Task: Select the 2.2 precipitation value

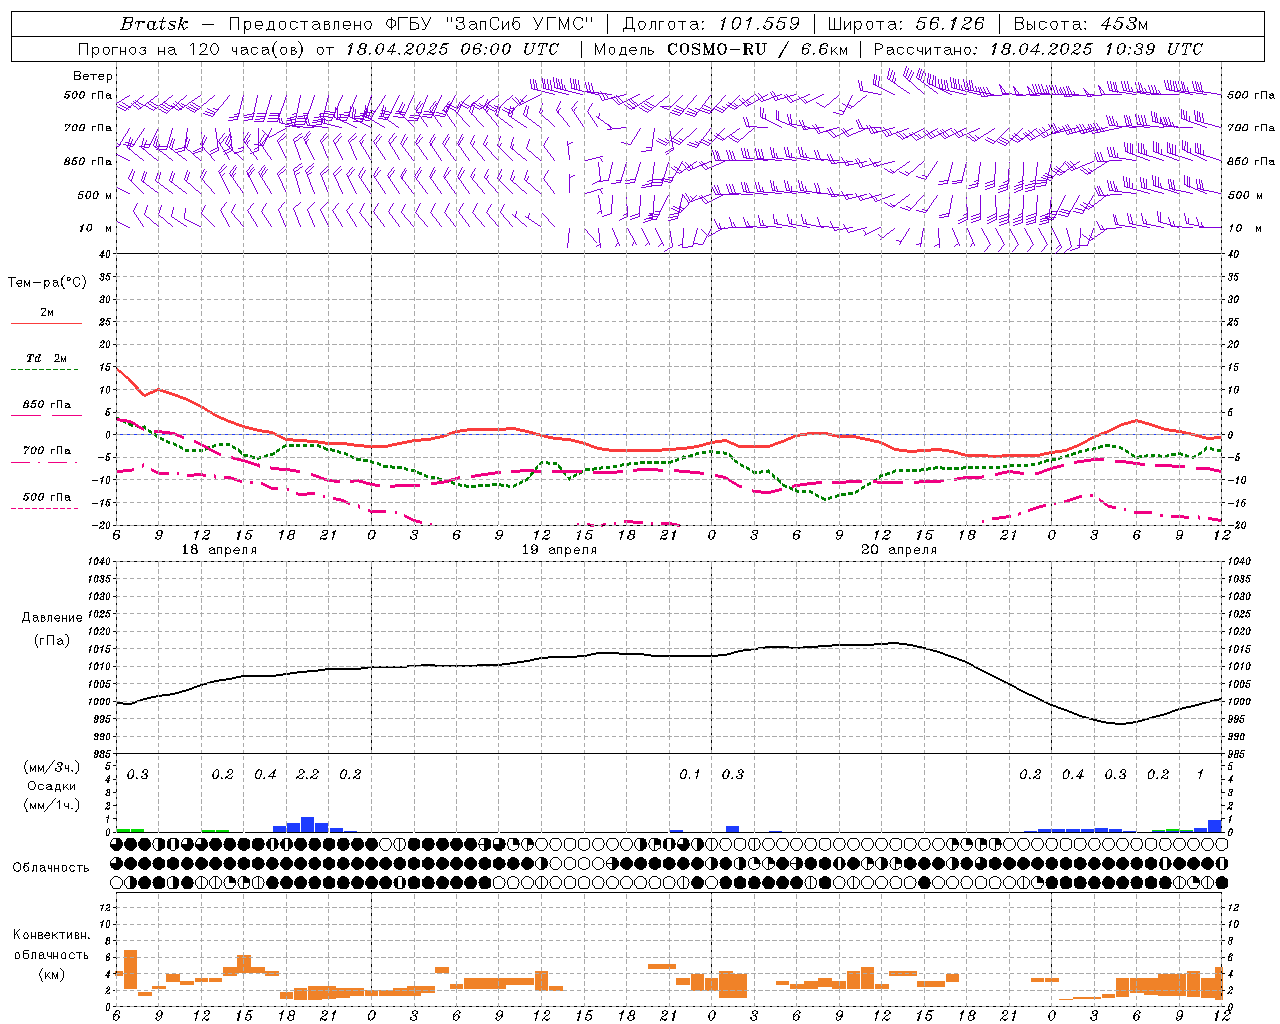Action: [308, 775]
